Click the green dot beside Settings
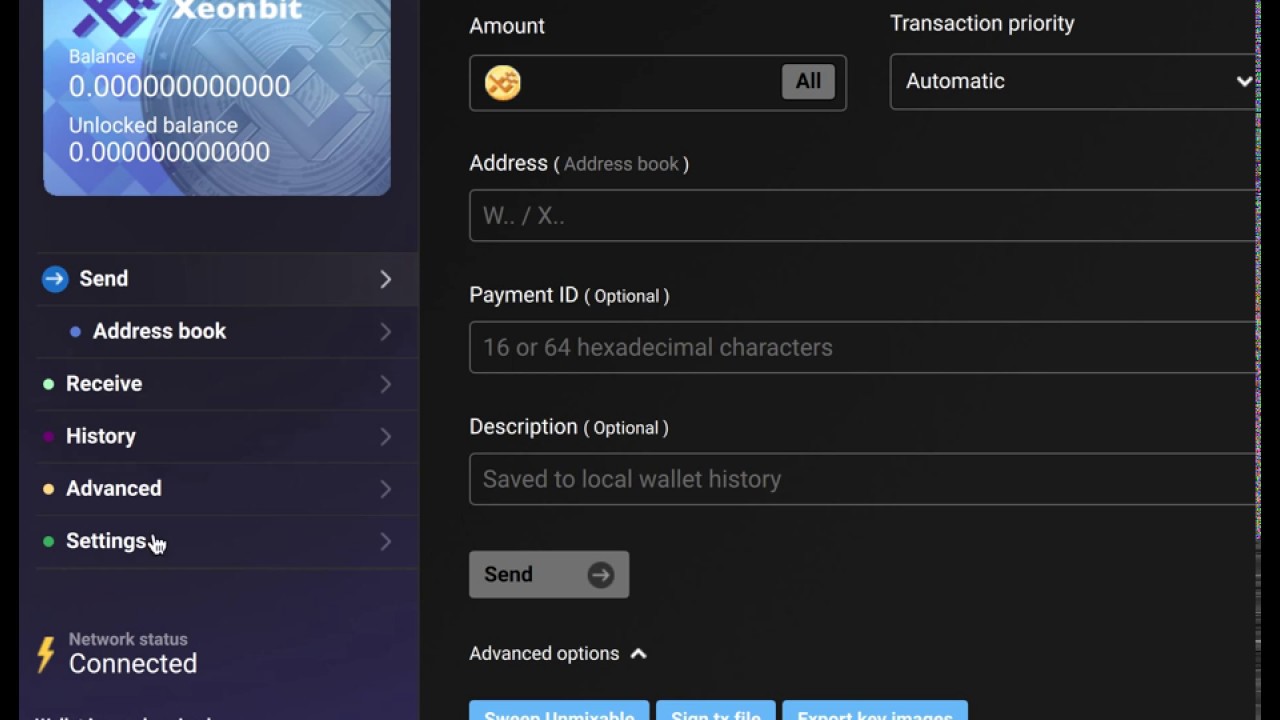This screenshot has width=1280, height=720. click(x=48, y=541)
